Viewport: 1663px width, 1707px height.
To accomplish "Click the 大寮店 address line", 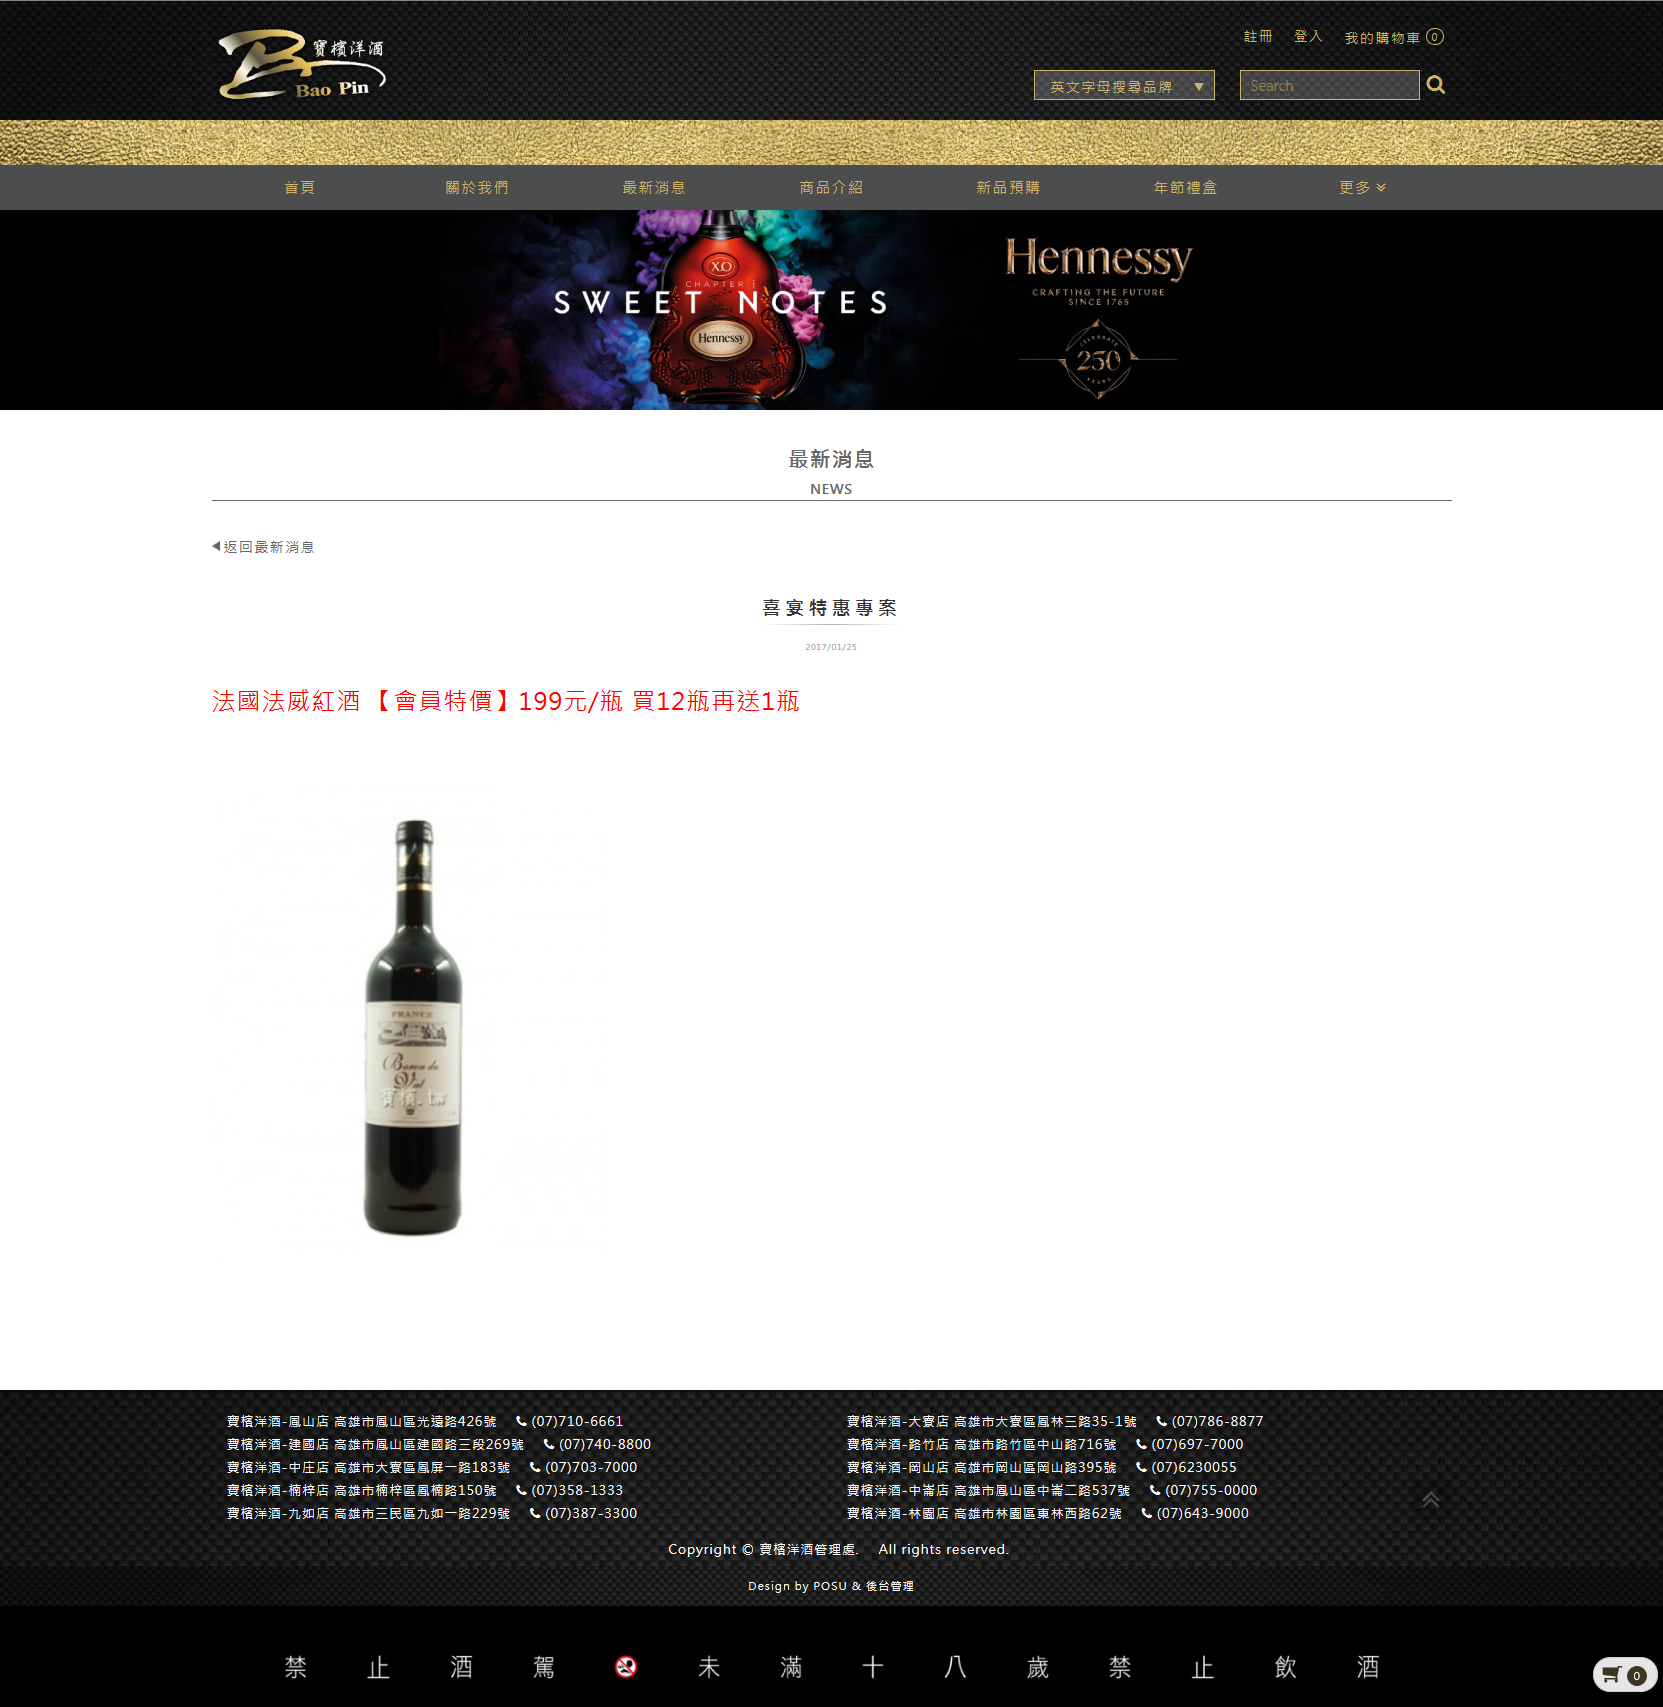I will (x=992, y=1421).
